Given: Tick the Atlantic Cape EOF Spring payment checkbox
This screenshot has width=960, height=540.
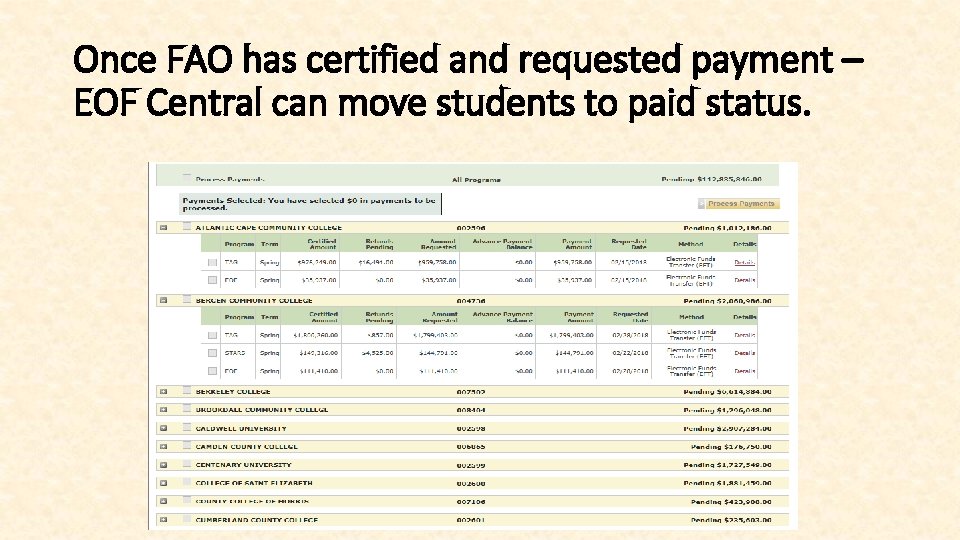Looking at the screenshot, I should pos(212,280).
